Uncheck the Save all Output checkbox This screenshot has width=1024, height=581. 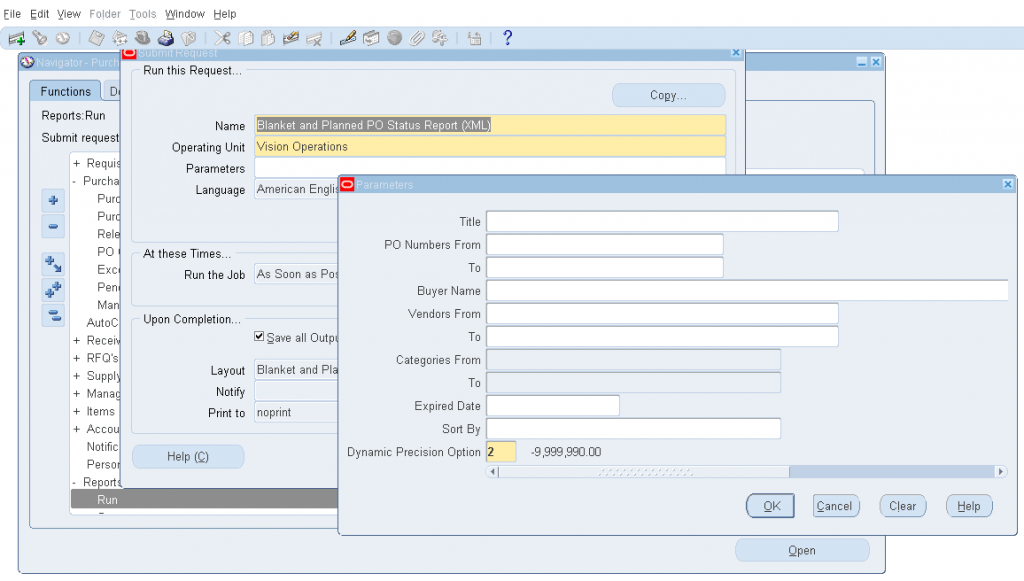point(259,336)
